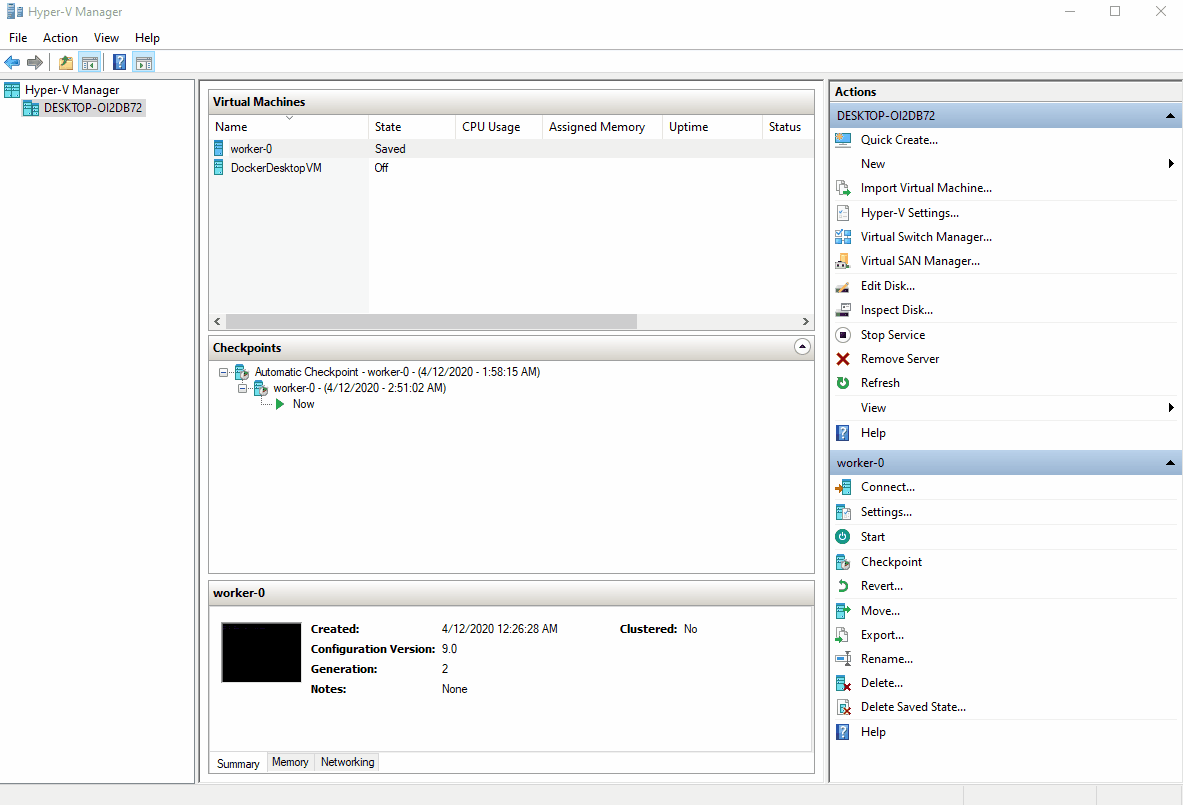The width and height of the screenshot is (1183, 805).
Task: Click the Forward arrow toolbar icon
Action: tap(35, 63)
